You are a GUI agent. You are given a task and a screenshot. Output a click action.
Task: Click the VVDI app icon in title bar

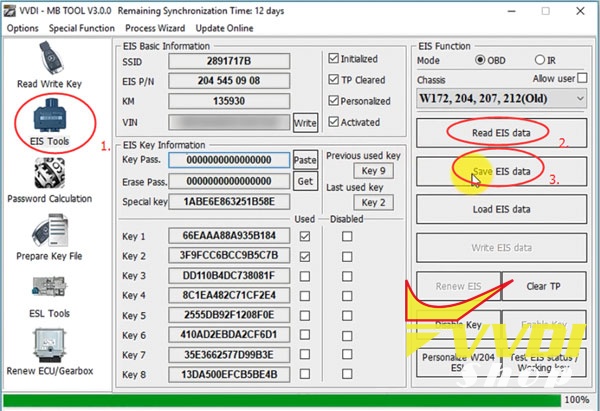click(9, 11)
